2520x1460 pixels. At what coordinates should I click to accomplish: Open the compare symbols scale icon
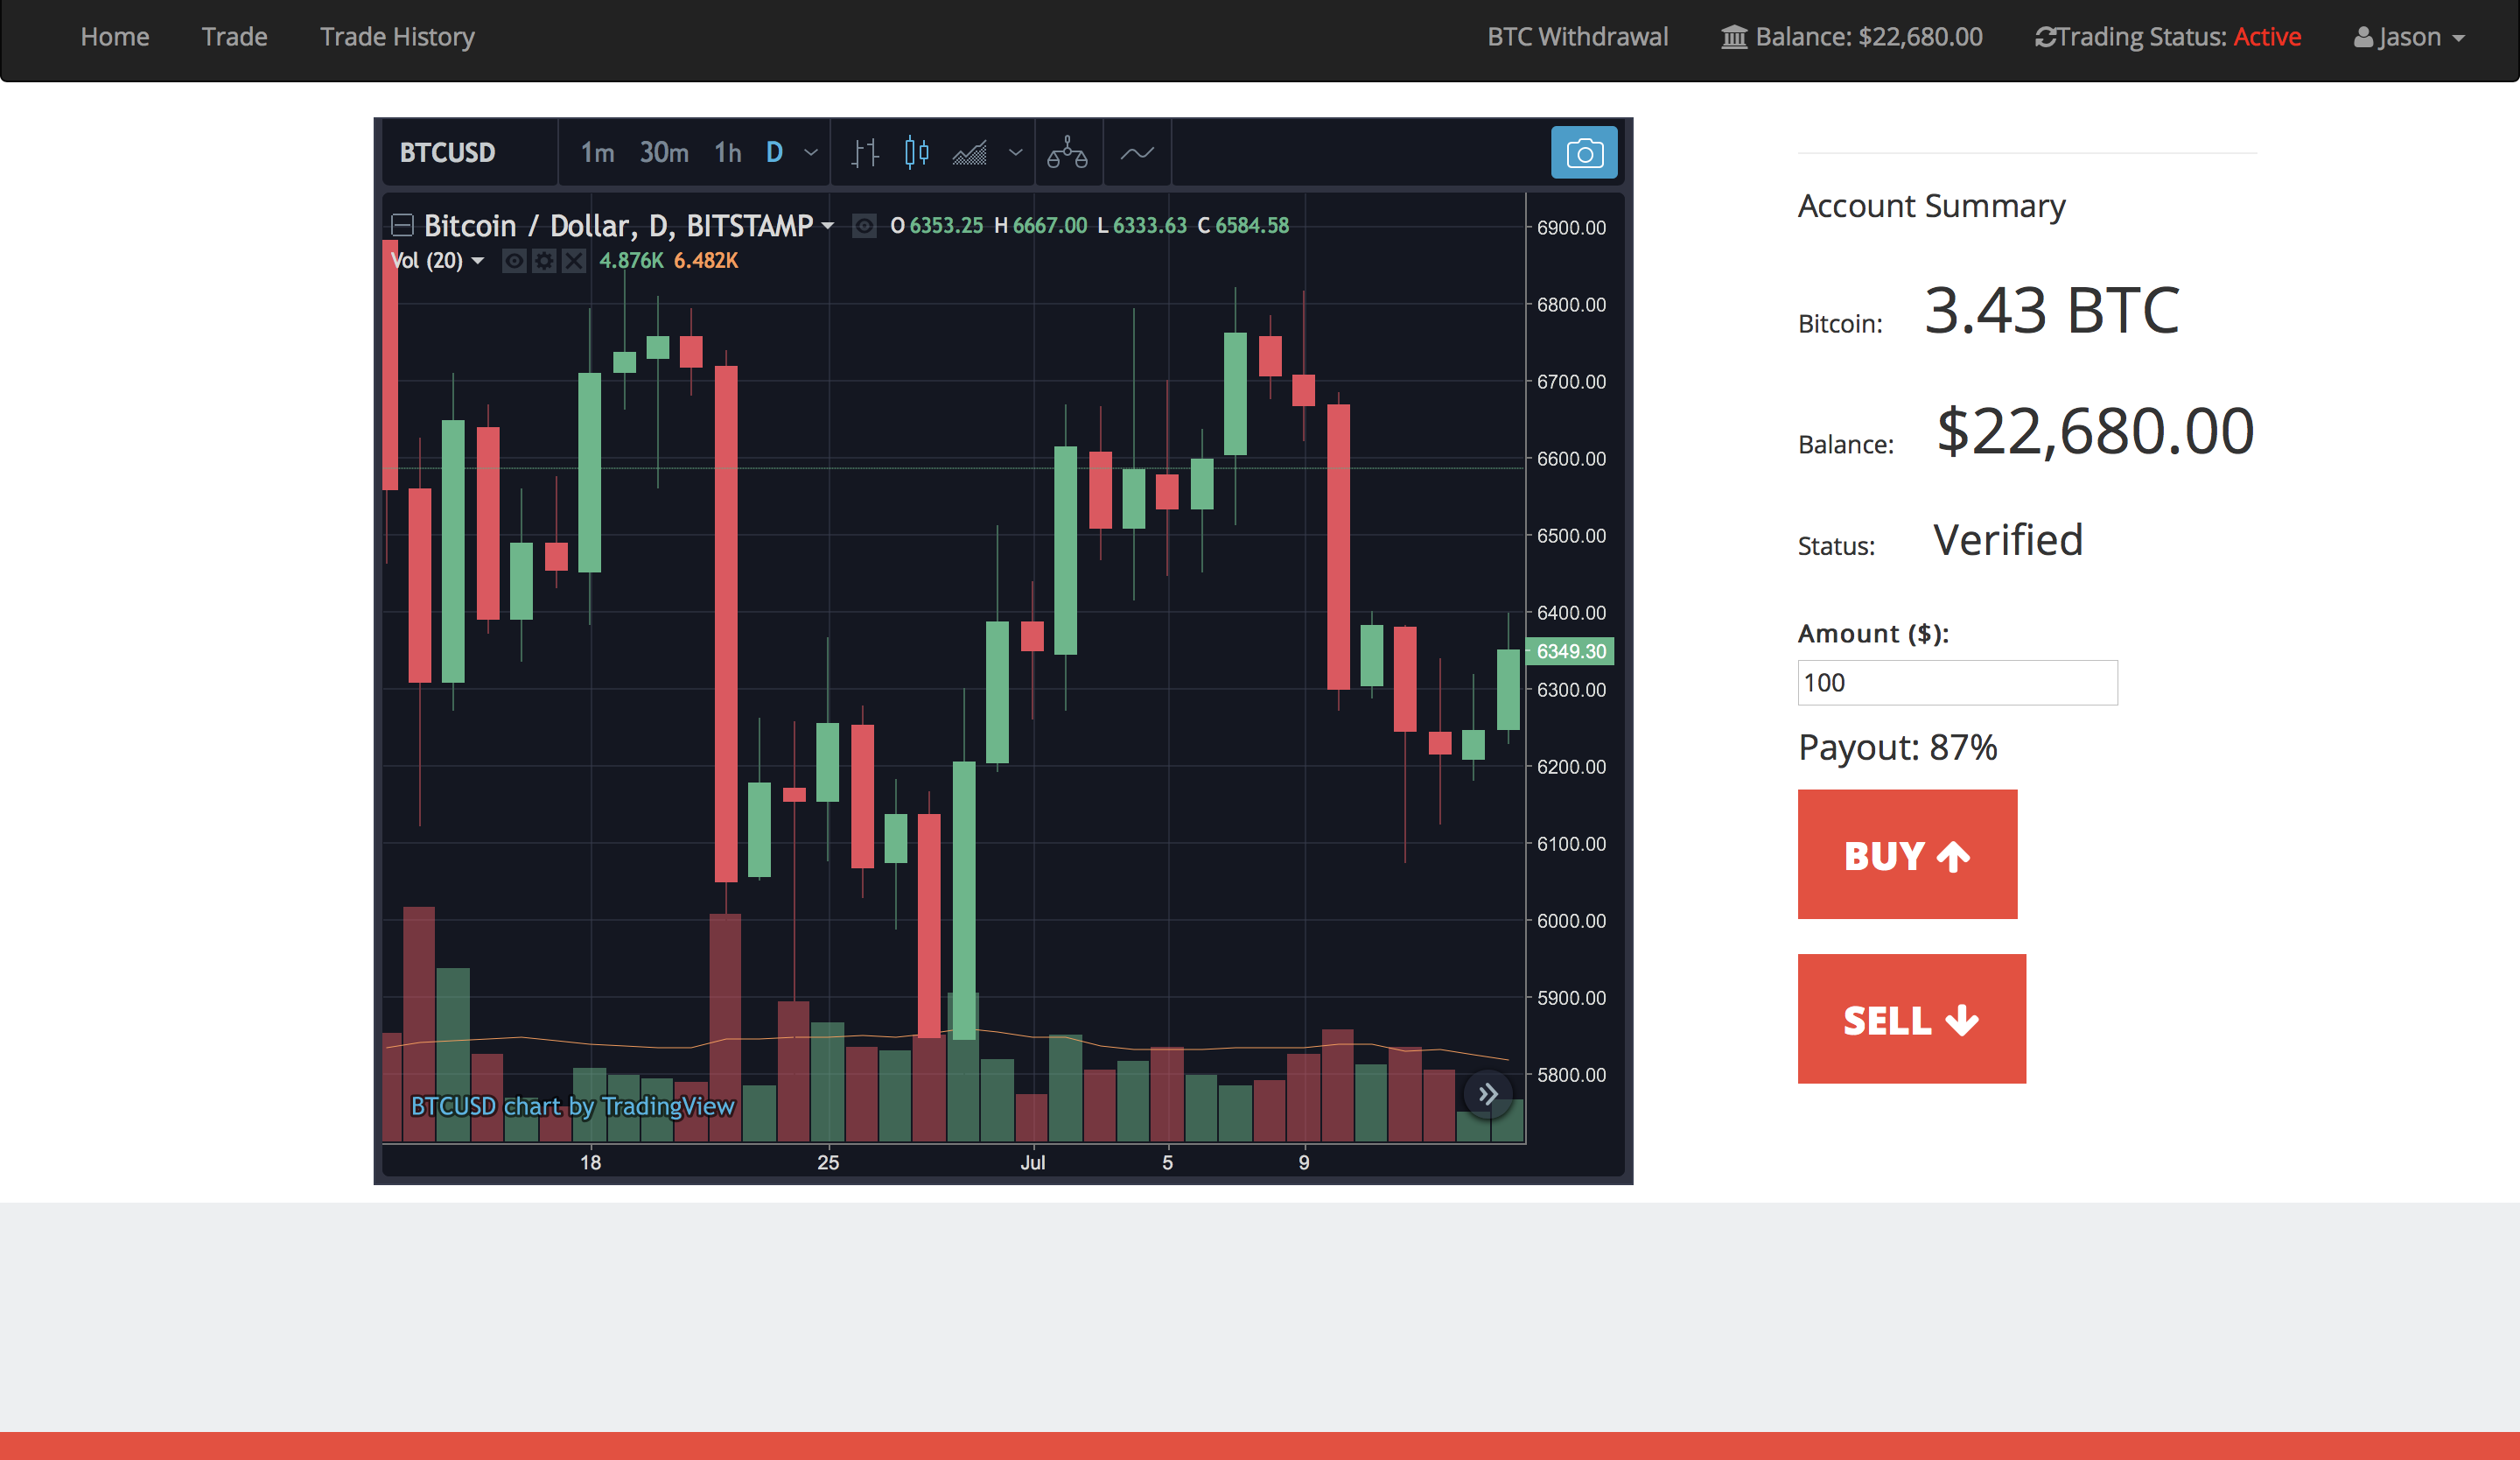click(x=1067, y=153)
